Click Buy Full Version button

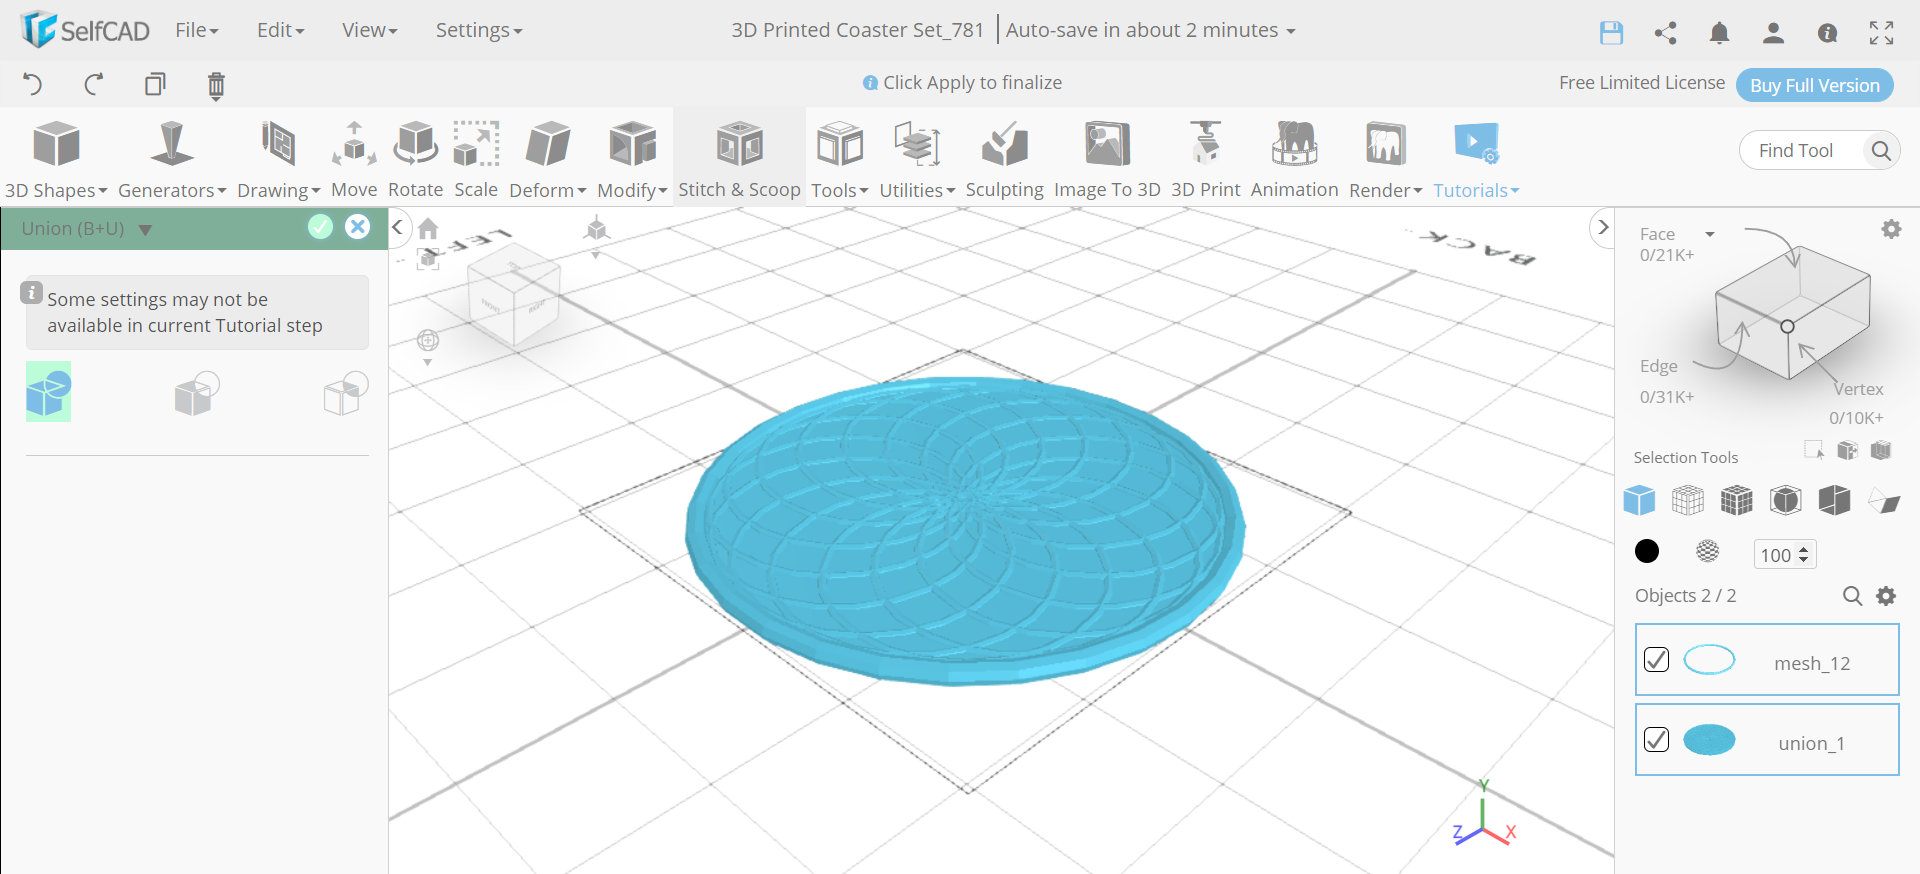click(x=1814, y=85)
